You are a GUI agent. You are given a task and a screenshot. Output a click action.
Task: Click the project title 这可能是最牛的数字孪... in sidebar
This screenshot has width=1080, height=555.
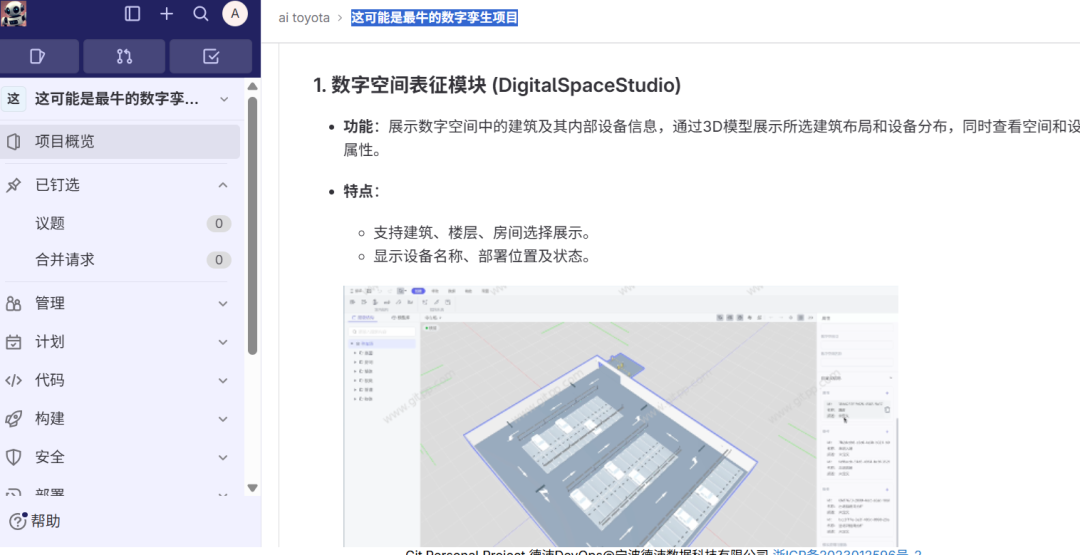pos(117,99)
